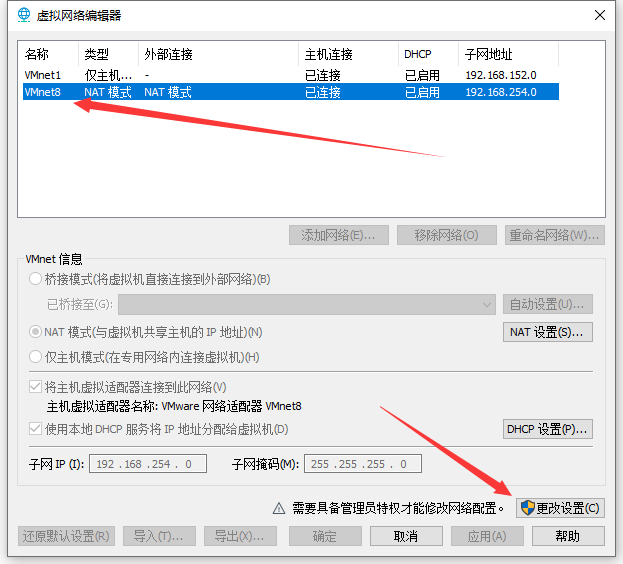Click the 移除网络(O) button
623x564 pixels.
click(447, 235)
